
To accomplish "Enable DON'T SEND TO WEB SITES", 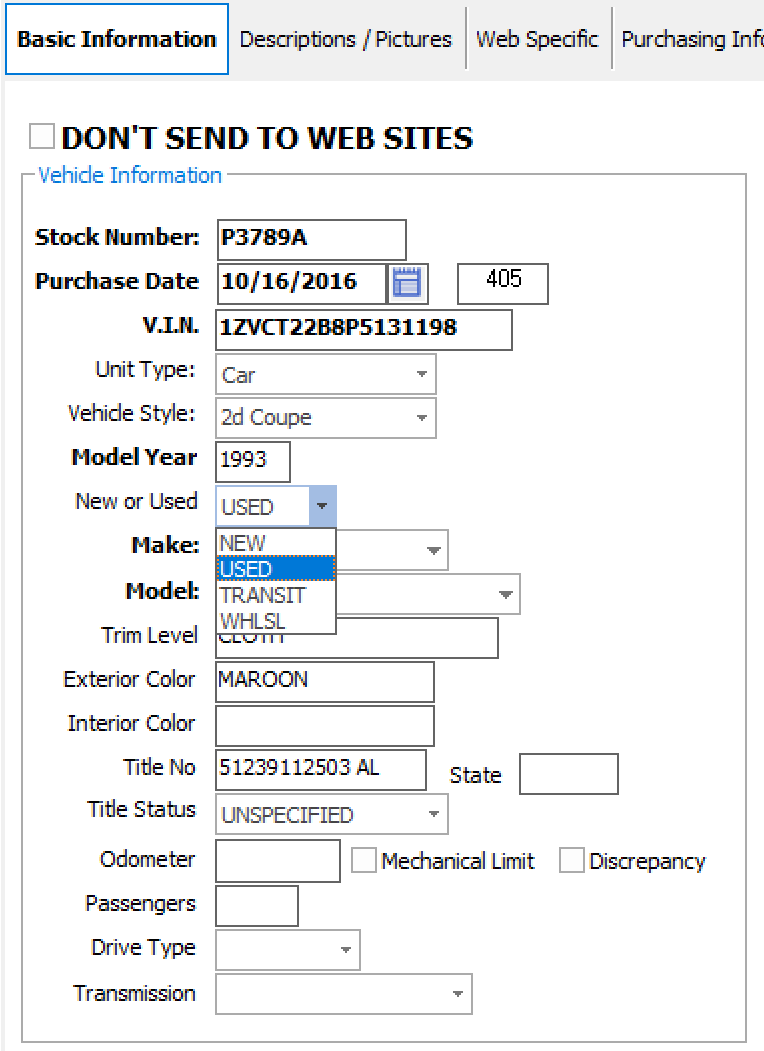I will pos(39,136).
